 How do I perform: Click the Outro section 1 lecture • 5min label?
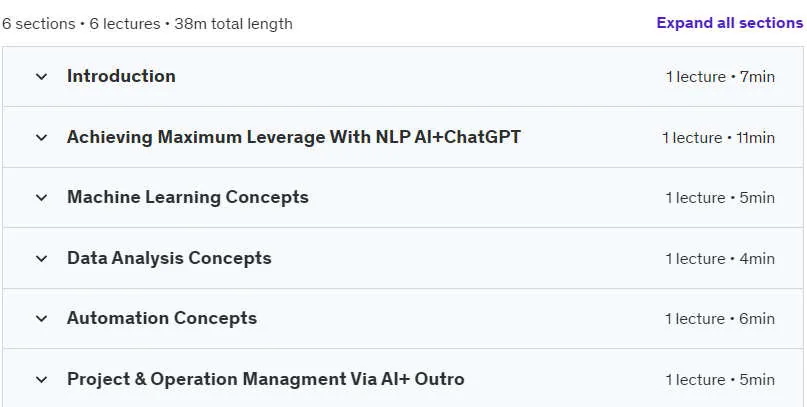720,380
